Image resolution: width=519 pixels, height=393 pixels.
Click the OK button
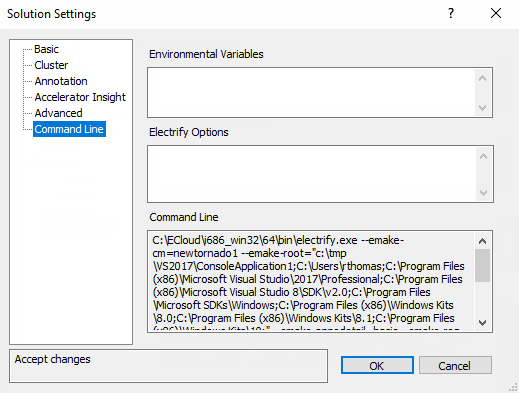(377, 365)
